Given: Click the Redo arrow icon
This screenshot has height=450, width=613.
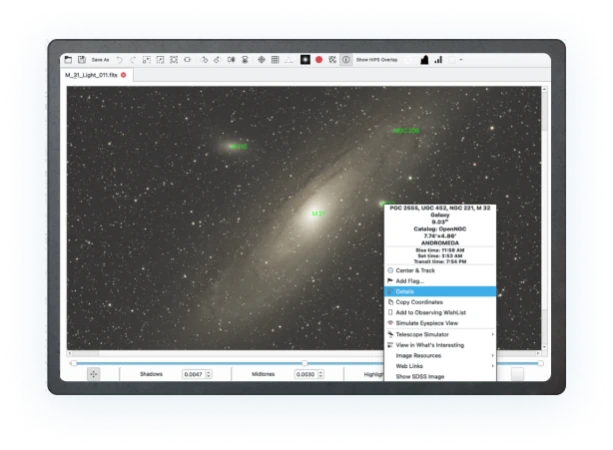Looking at the screenshot, I should pos(133,60).
